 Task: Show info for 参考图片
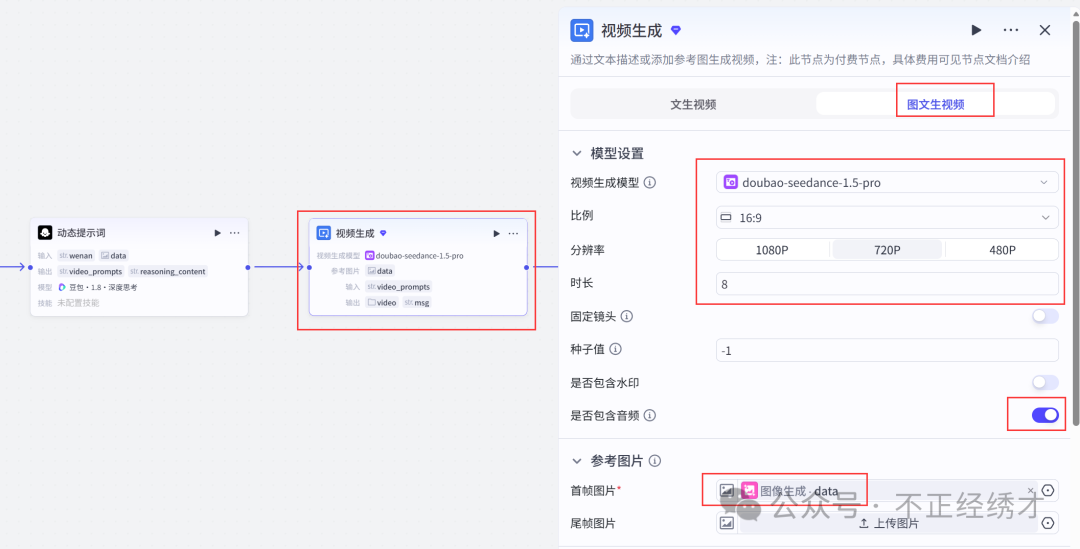[x=655, y=461]
